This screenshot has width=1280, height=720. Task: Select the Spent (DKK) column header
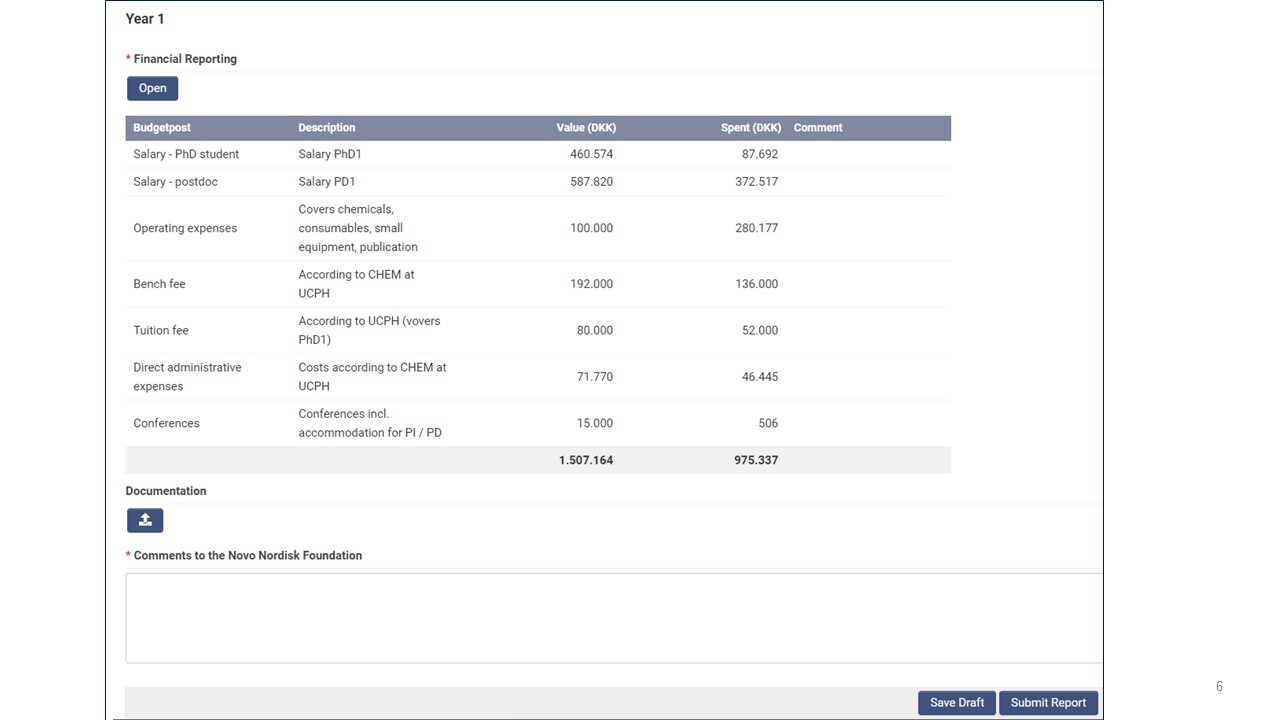[x=751, y=128]
